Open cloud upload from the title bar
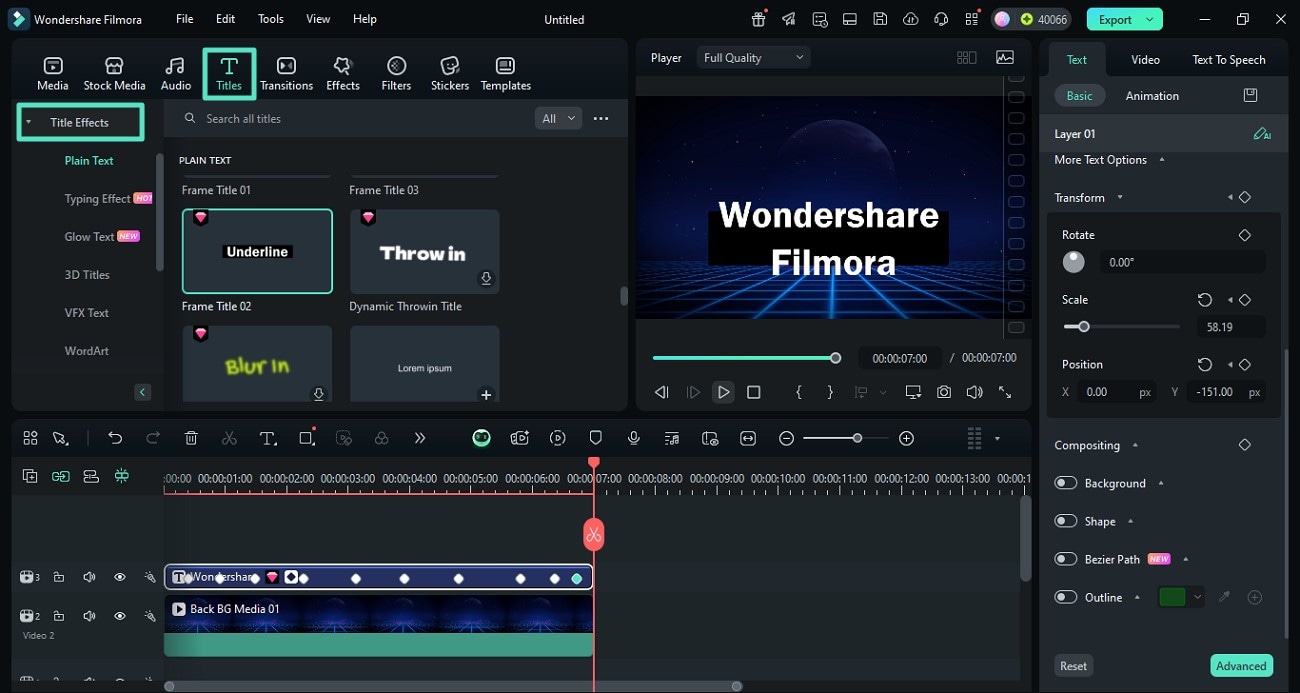The height and width of the screenshot is (693, 1300). pos(910,19)
